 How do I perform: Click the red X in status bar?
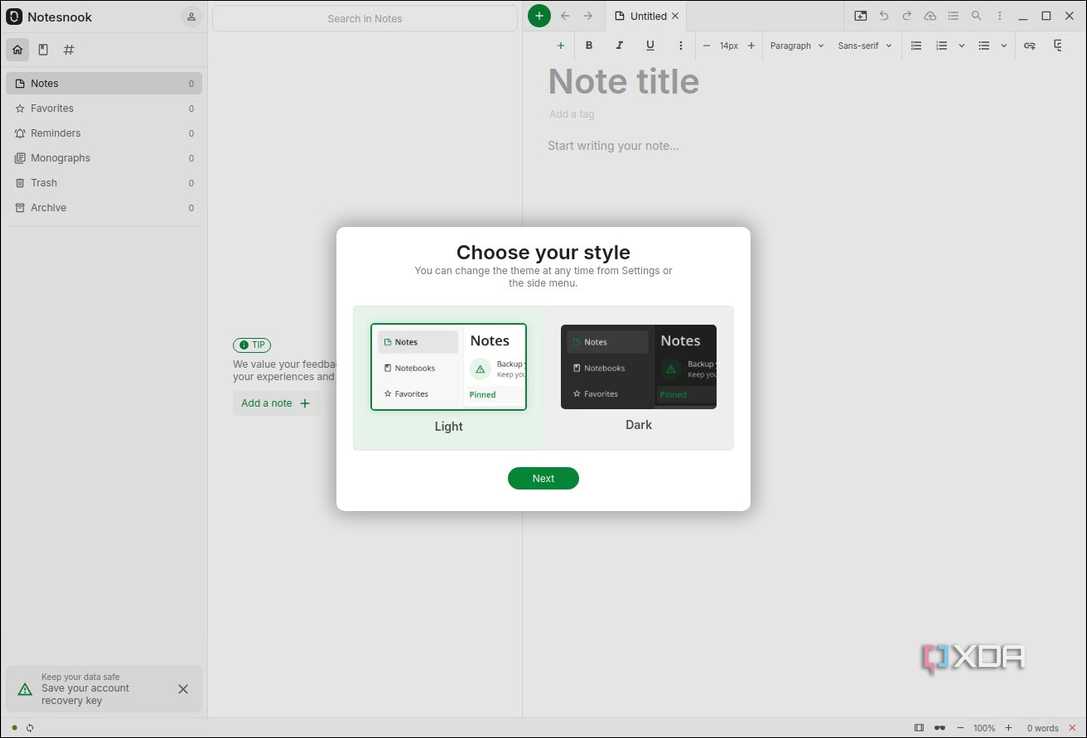[x=1072, y=728]
